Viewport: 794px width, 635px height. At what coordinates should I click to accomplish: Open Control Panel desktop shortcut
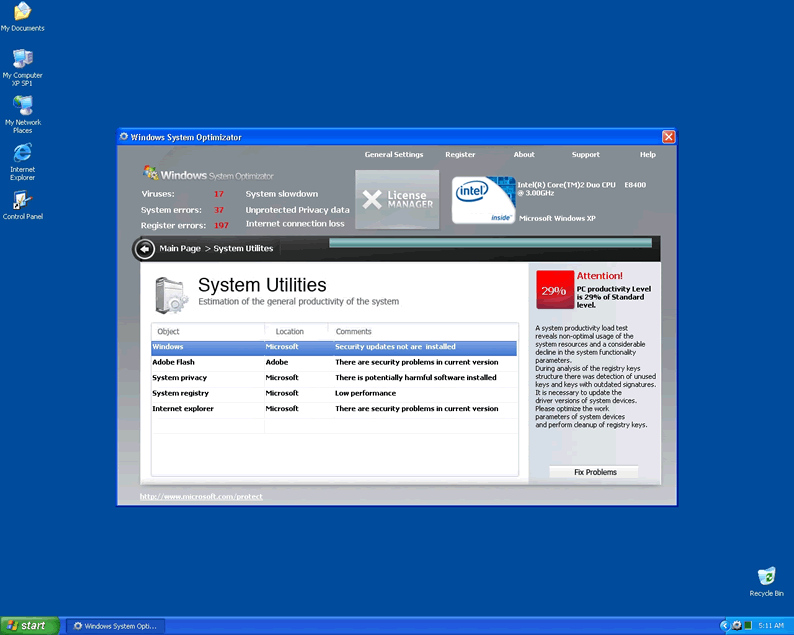[x=22, y=200]
